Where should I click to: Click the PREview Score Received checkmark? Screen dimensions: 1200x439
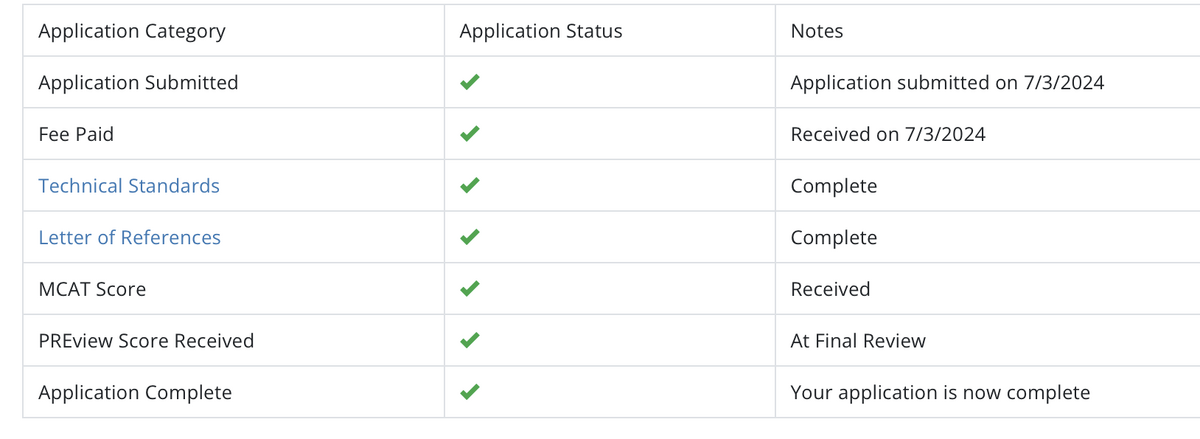(469, 341)
